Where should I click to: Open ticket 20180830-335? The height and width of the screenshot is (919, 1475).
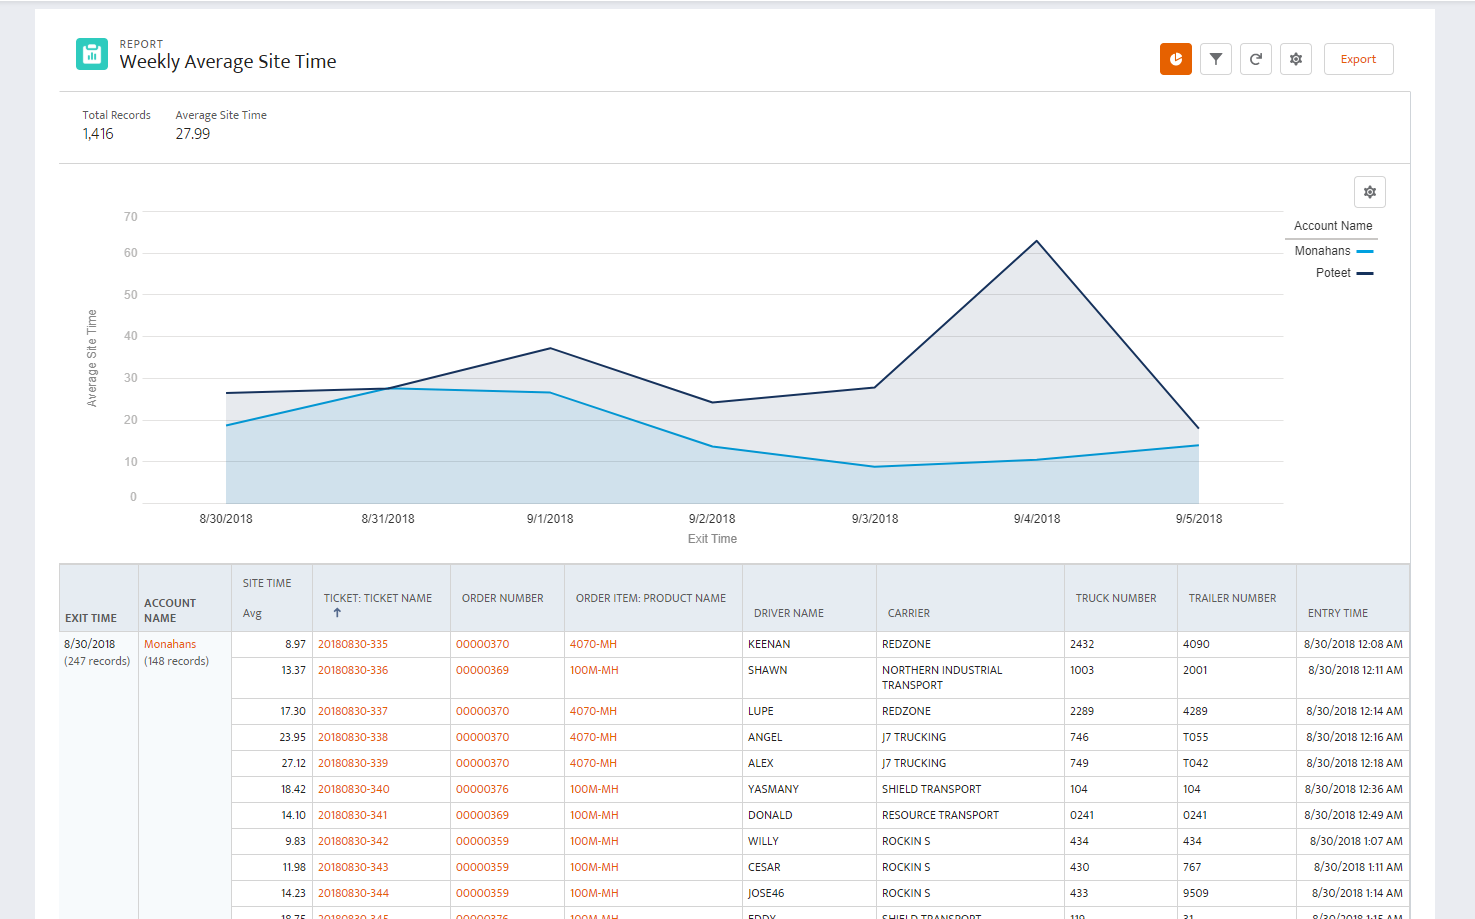coord(353,644)
